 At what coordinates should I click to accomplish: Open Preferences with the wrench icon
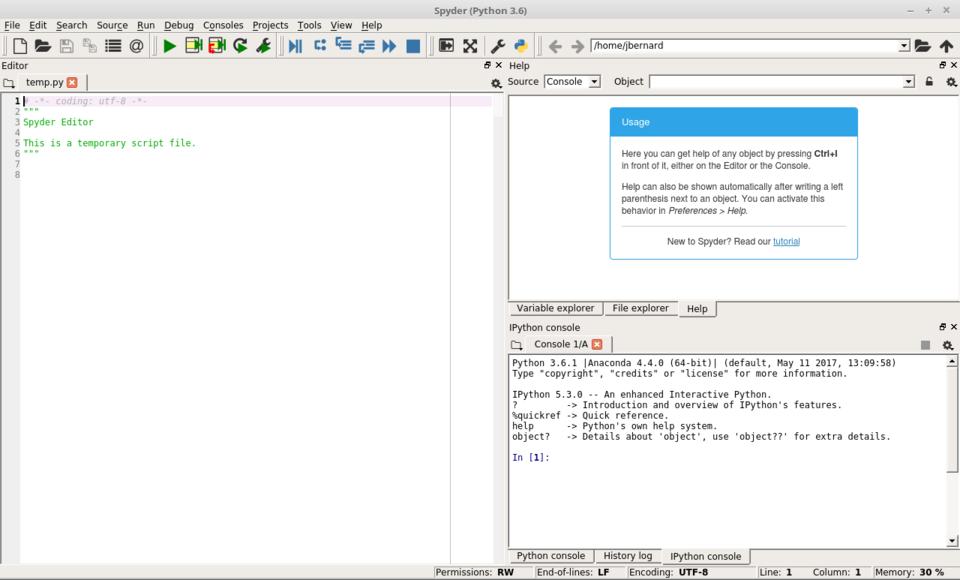[497, 46]
